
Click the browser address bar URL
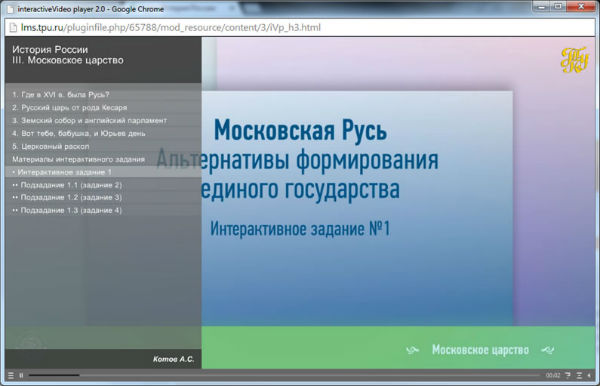171,28
